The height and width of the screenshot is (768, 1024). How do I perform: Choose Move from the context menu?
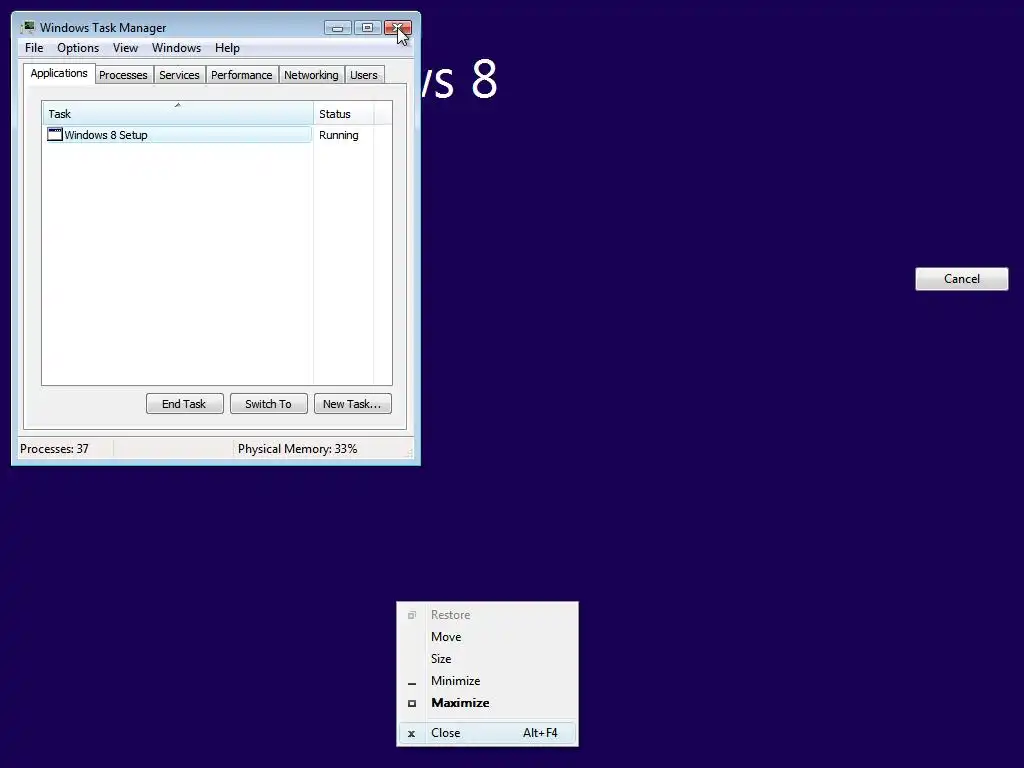tap(487, 637)
